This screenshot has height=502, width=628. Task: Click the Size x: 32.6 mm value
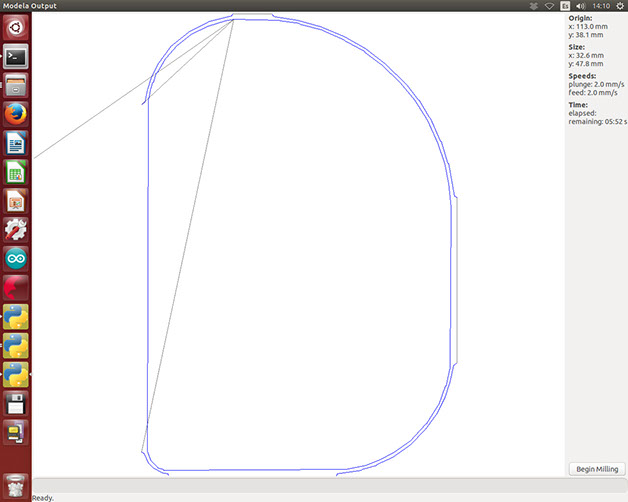click(x=586, y=55)
